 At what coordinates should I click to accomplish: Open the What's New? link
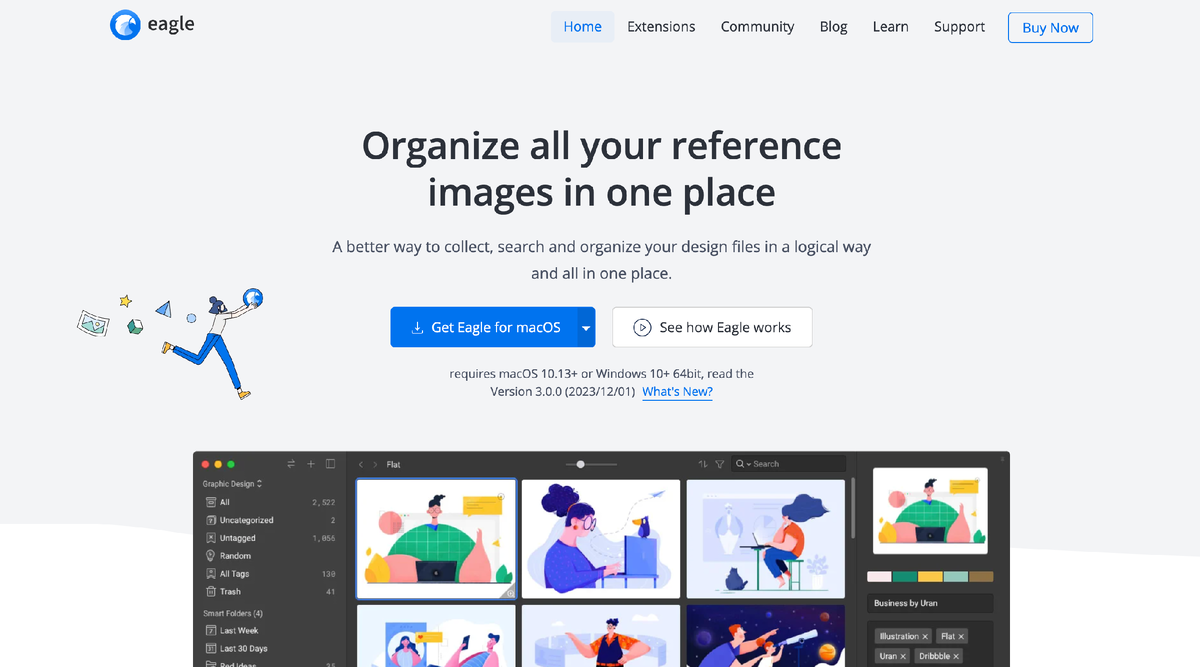pyautogui.click(x=677, y=392)
